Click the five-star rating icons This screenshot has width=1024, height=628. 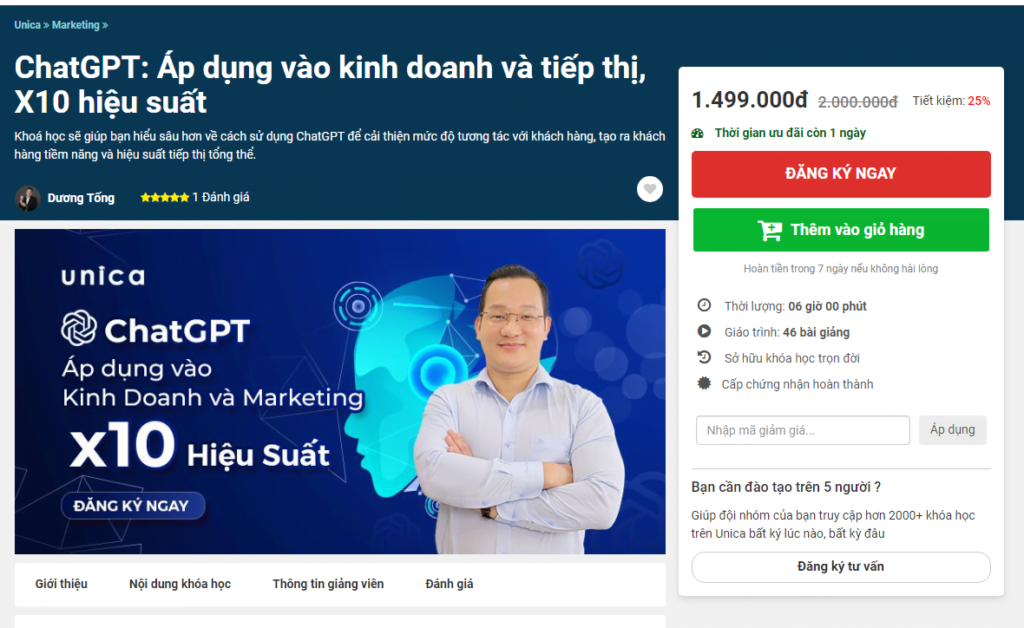pos(165,197)
